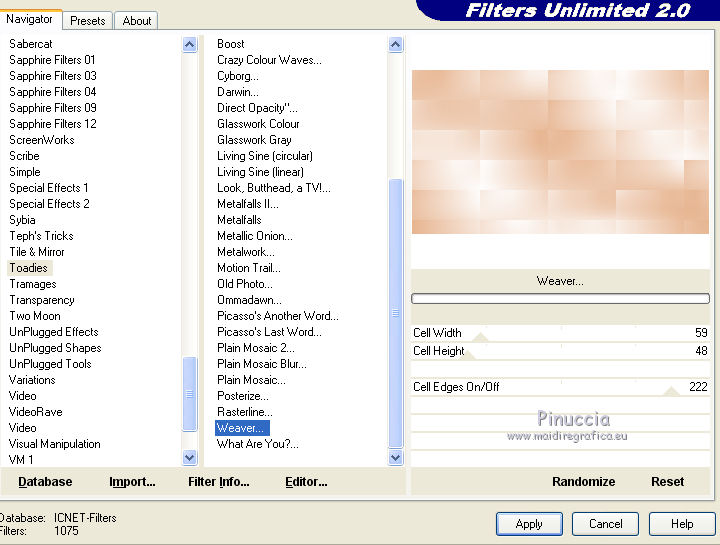The width and height of the screenshot is (720, 545).
Task: Select the Variations category
Action: [x=32, y=380]
